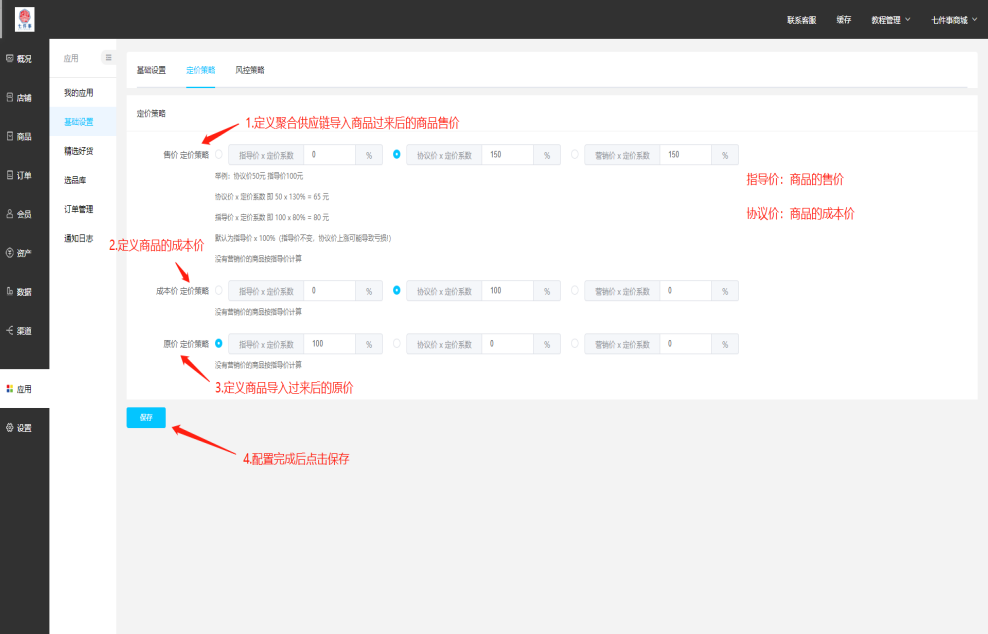Edit 售价 指导价 coefficient field showing 0
Viewport: 988px width, 634px height.
point(330,155)
